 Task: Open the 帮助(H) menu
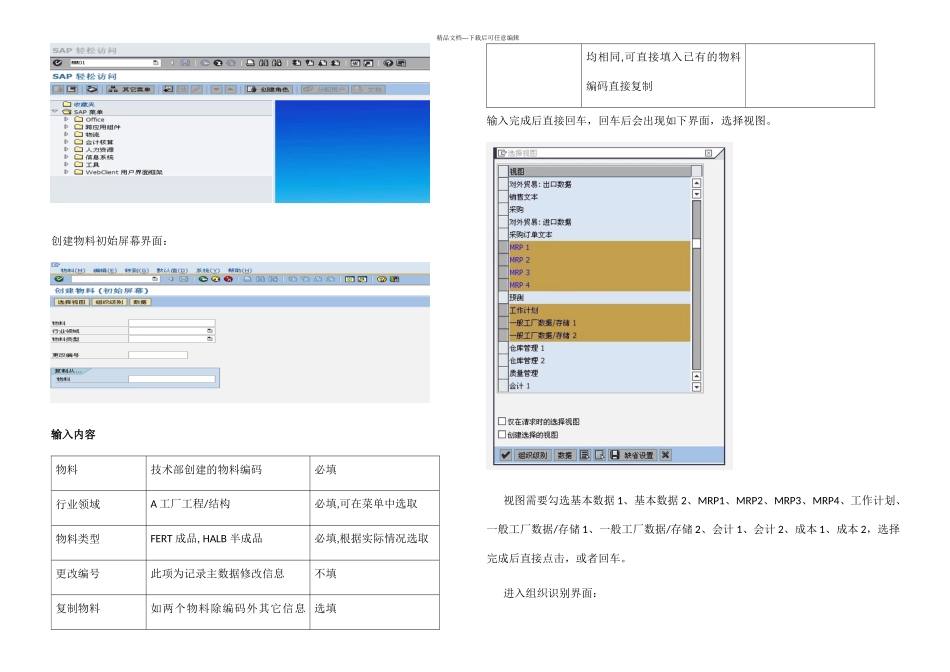(x=240, y=270)
